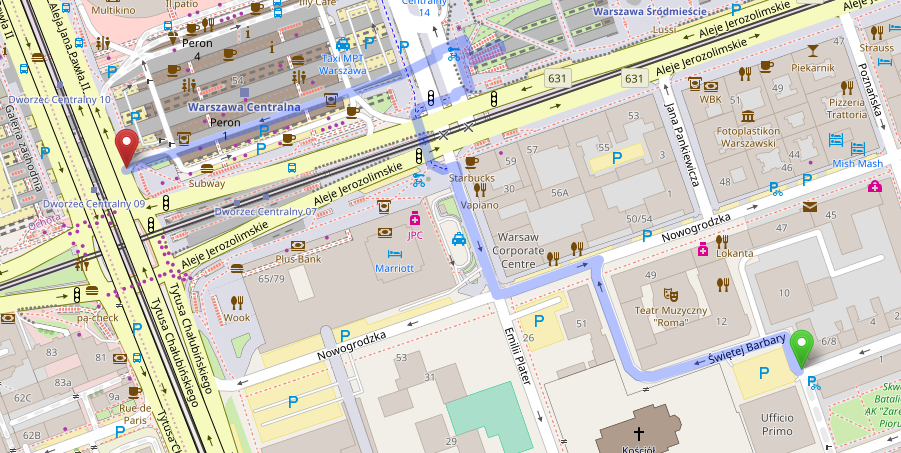The height and width of the screenshot is (453, 901).
Task: Open the Pizzeria Trattoria restaurant icon
Action: pyautogui.click(x=847, y=88)
